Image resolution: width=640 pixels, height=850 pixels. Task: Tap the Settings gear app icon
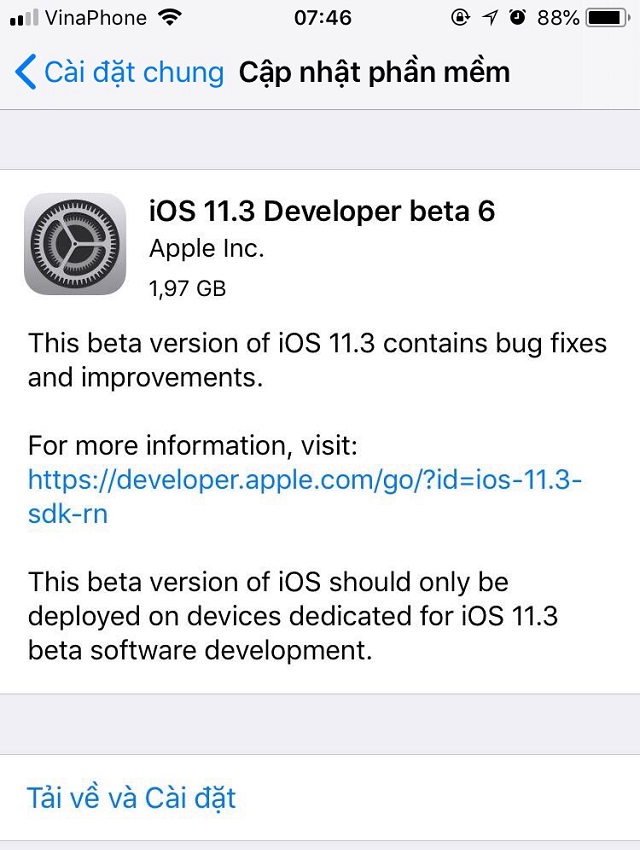tap(75, 244)
